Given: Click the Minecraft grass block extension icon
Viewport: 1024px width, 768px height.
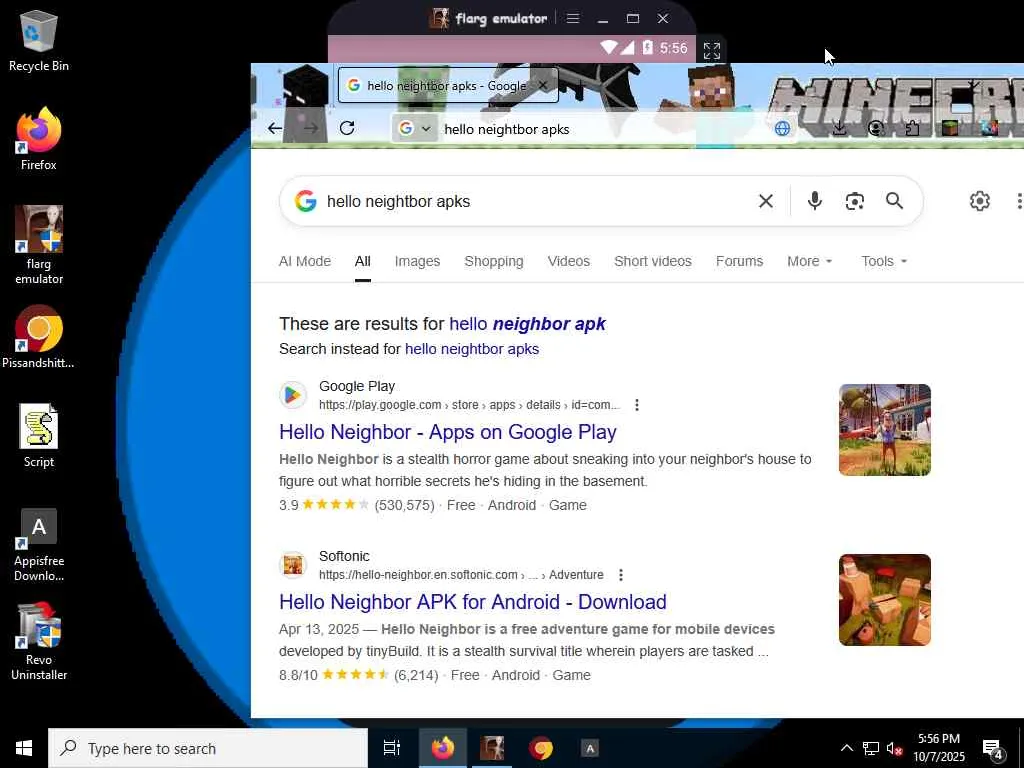Looking at the screenshot, I should point(950,129).
